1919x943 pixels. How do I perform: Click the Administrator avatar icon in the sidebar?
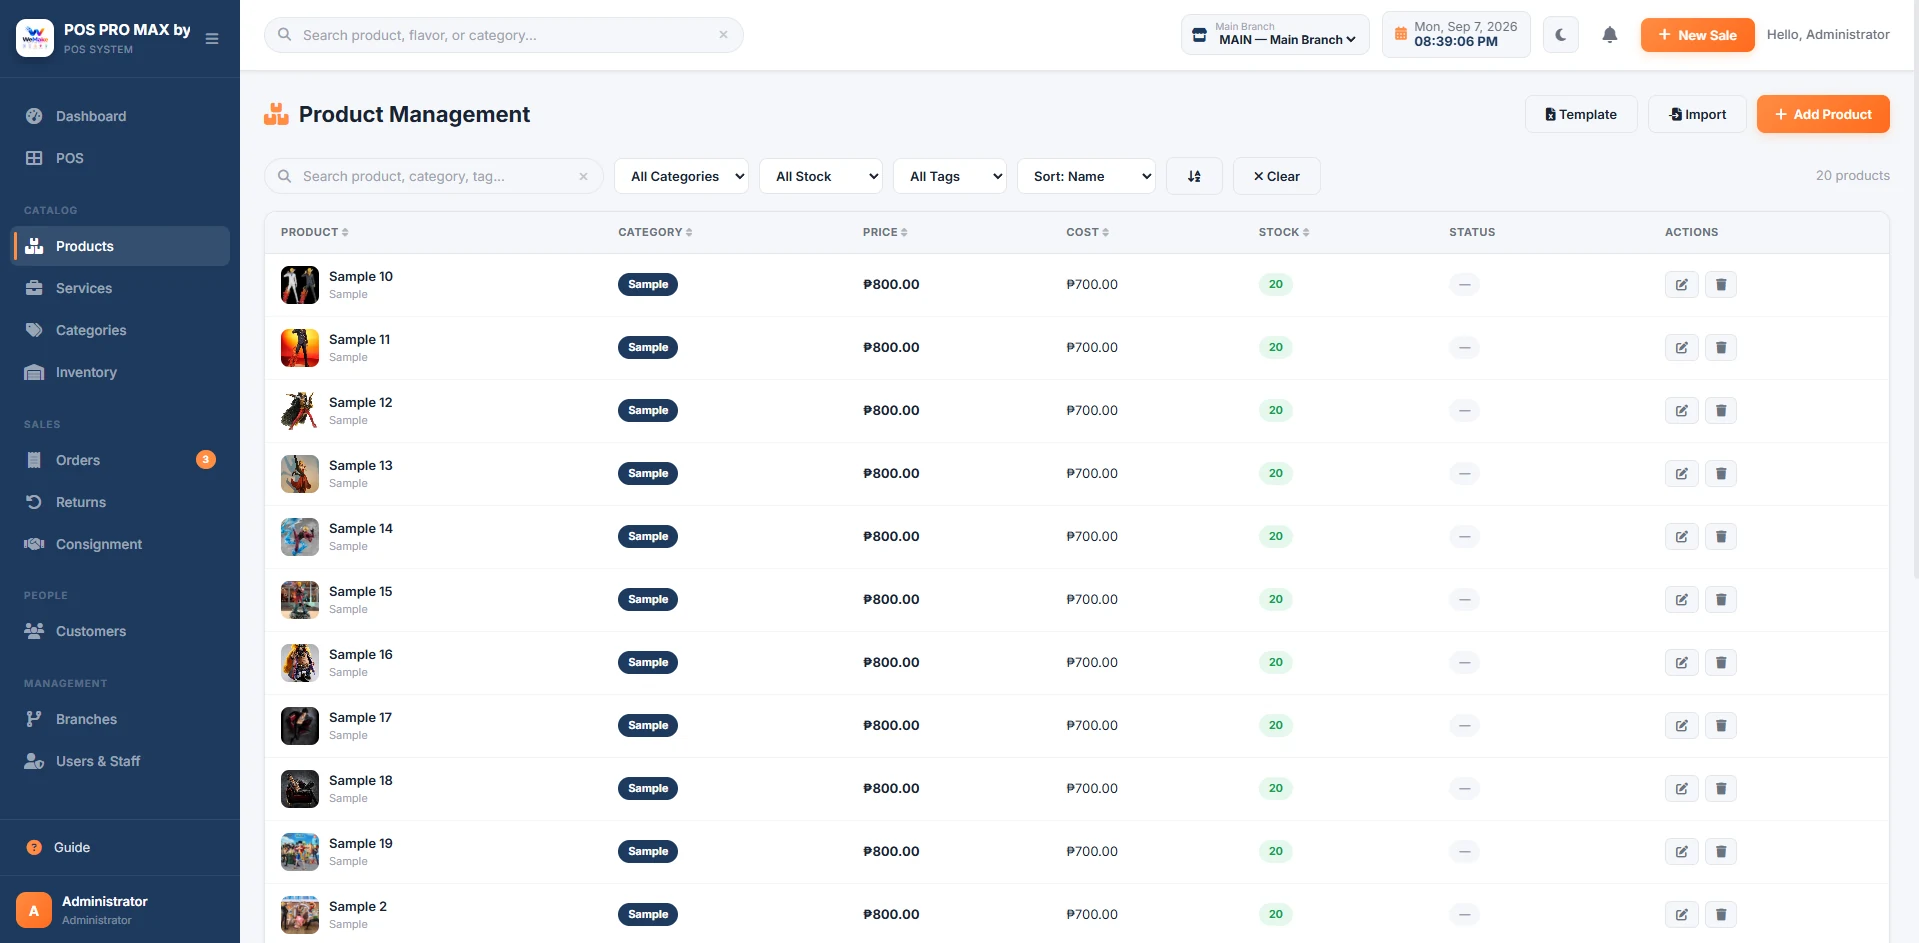(x=34, y=910)
